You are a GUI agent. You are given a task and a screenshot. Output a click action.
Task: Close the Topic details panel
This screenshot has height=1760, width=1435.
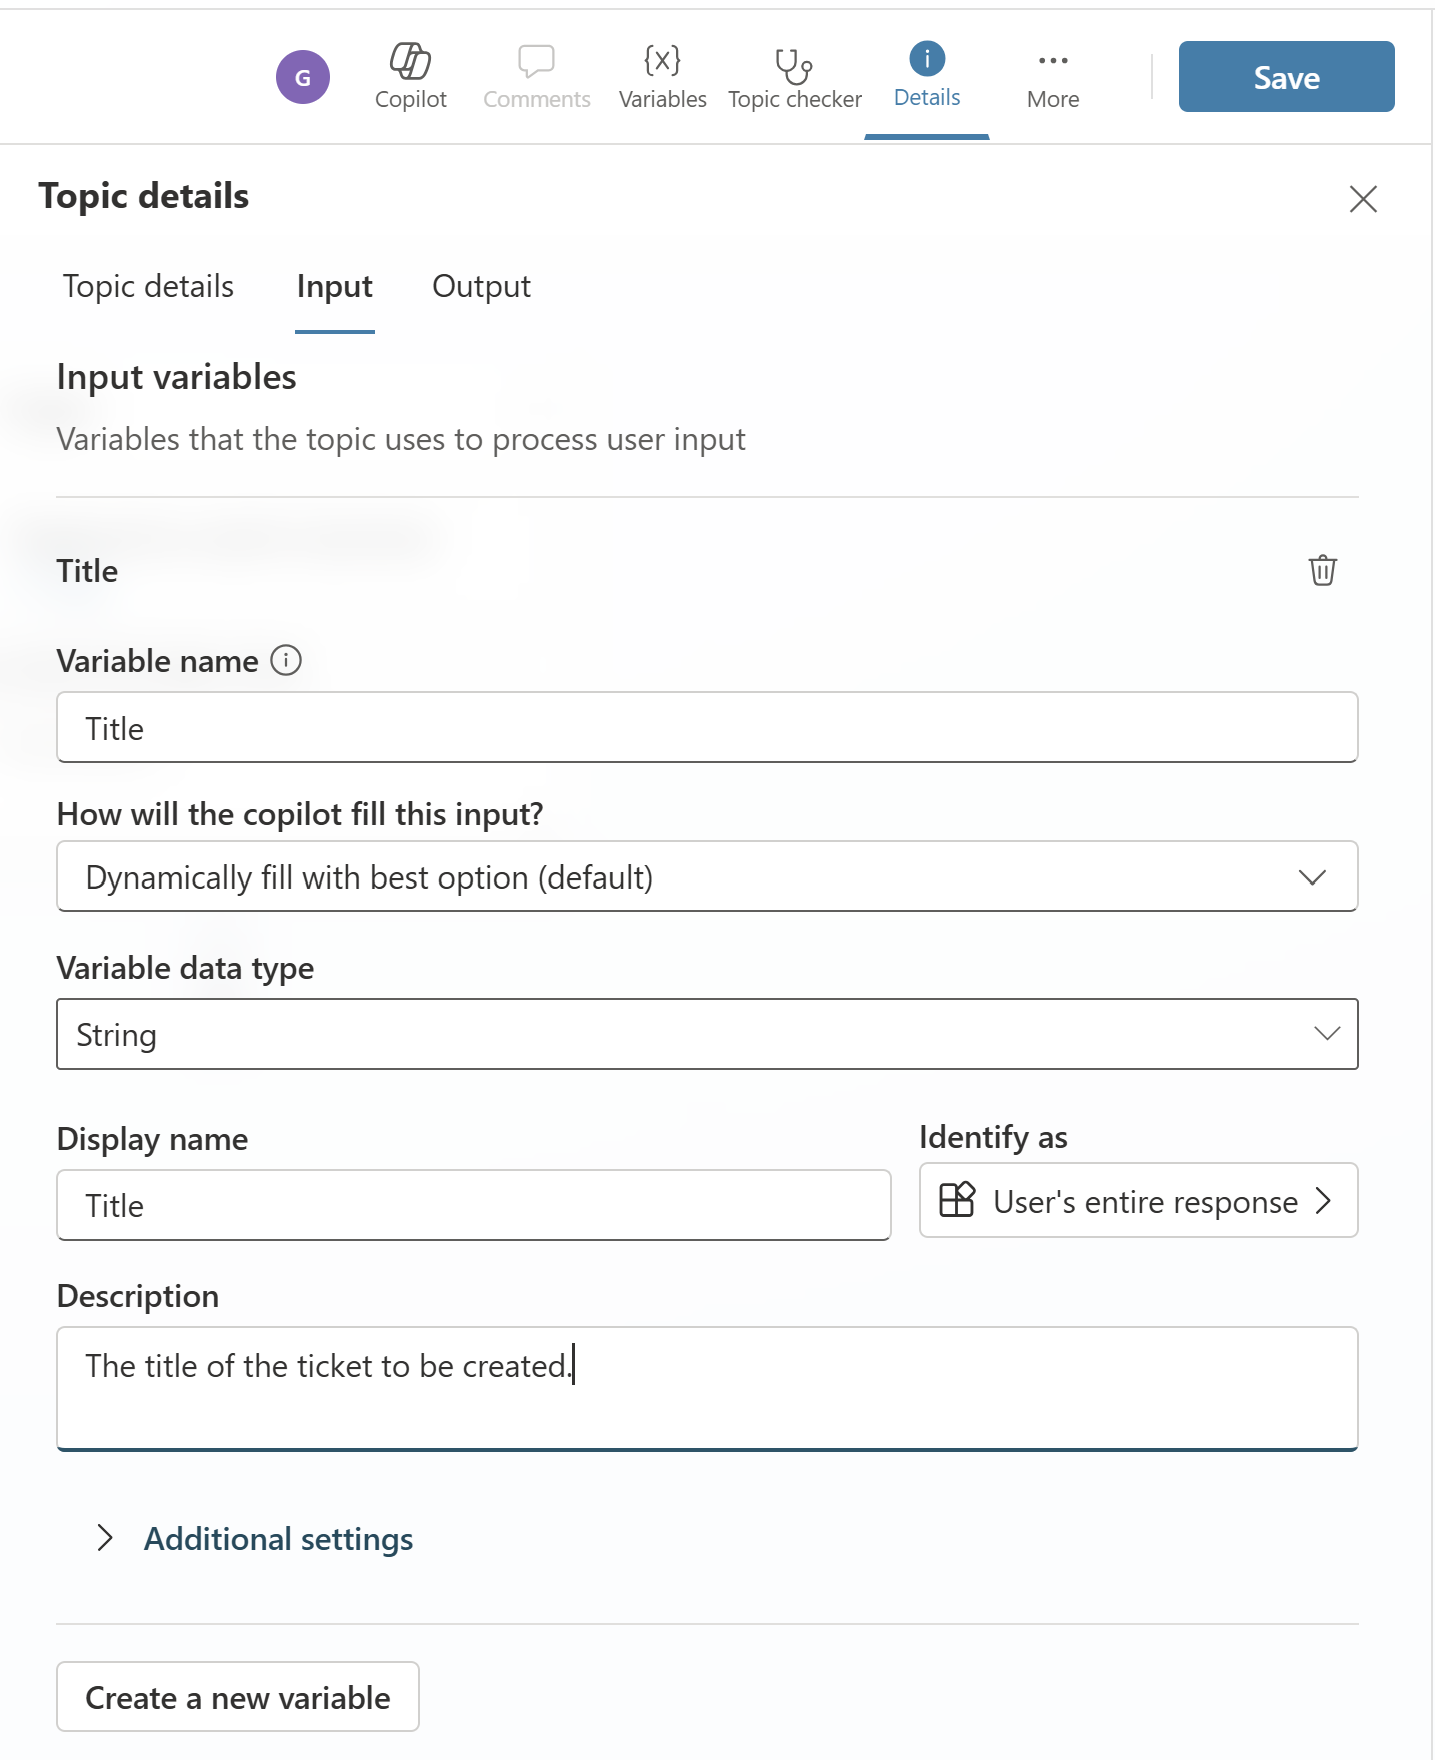click(1363, 199)
